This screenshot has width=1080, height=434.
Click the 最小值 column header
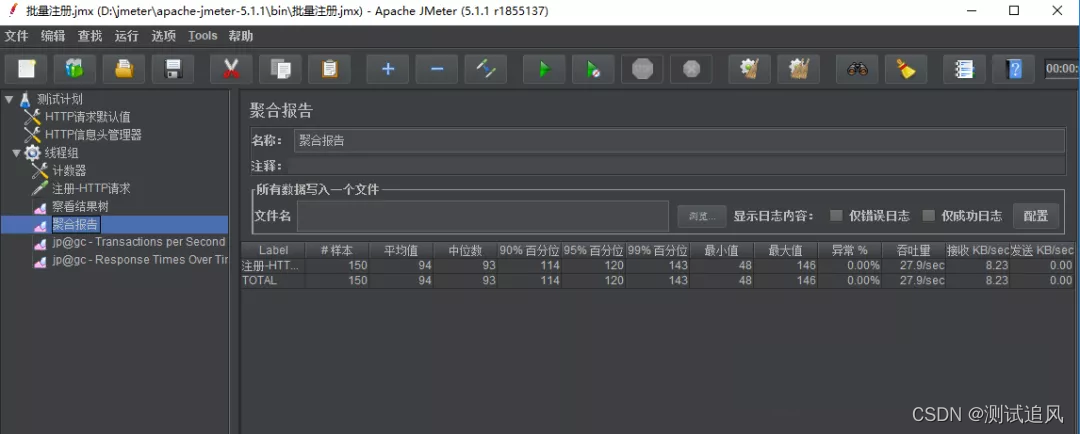click(722, 250)
